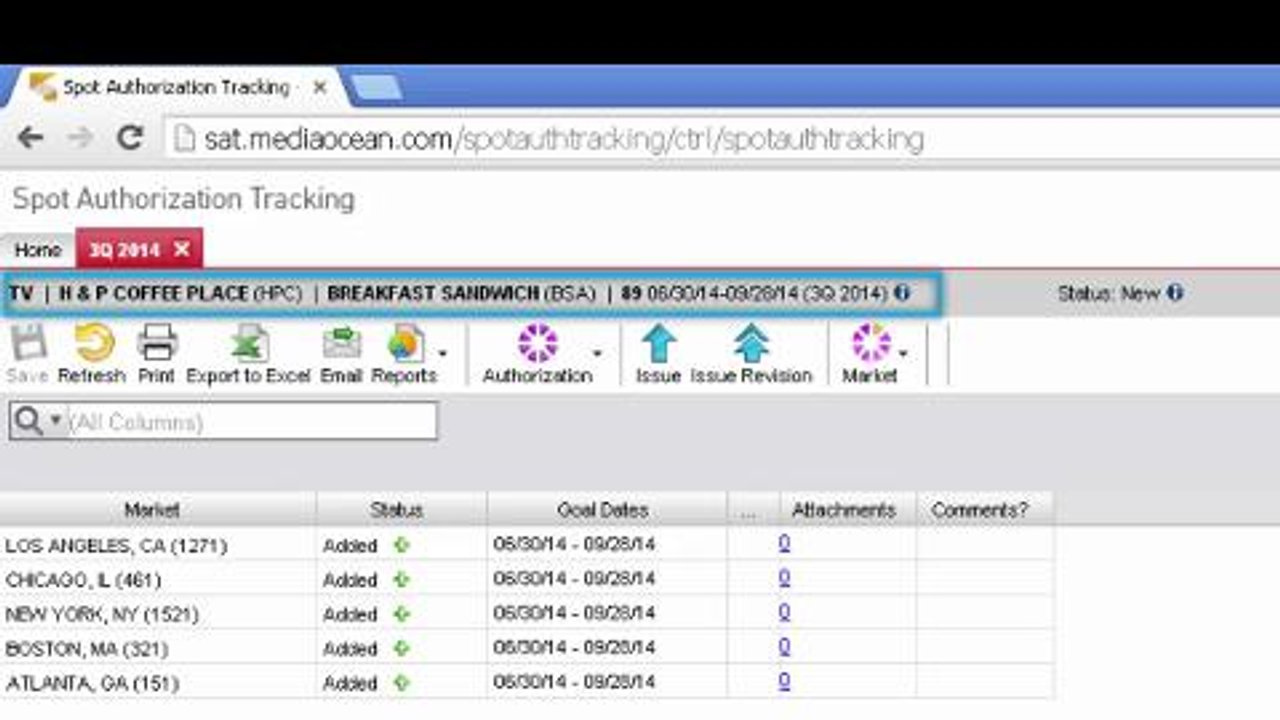Close the Spot Authorization Tracking browser tab

click(x=320, y=88)
